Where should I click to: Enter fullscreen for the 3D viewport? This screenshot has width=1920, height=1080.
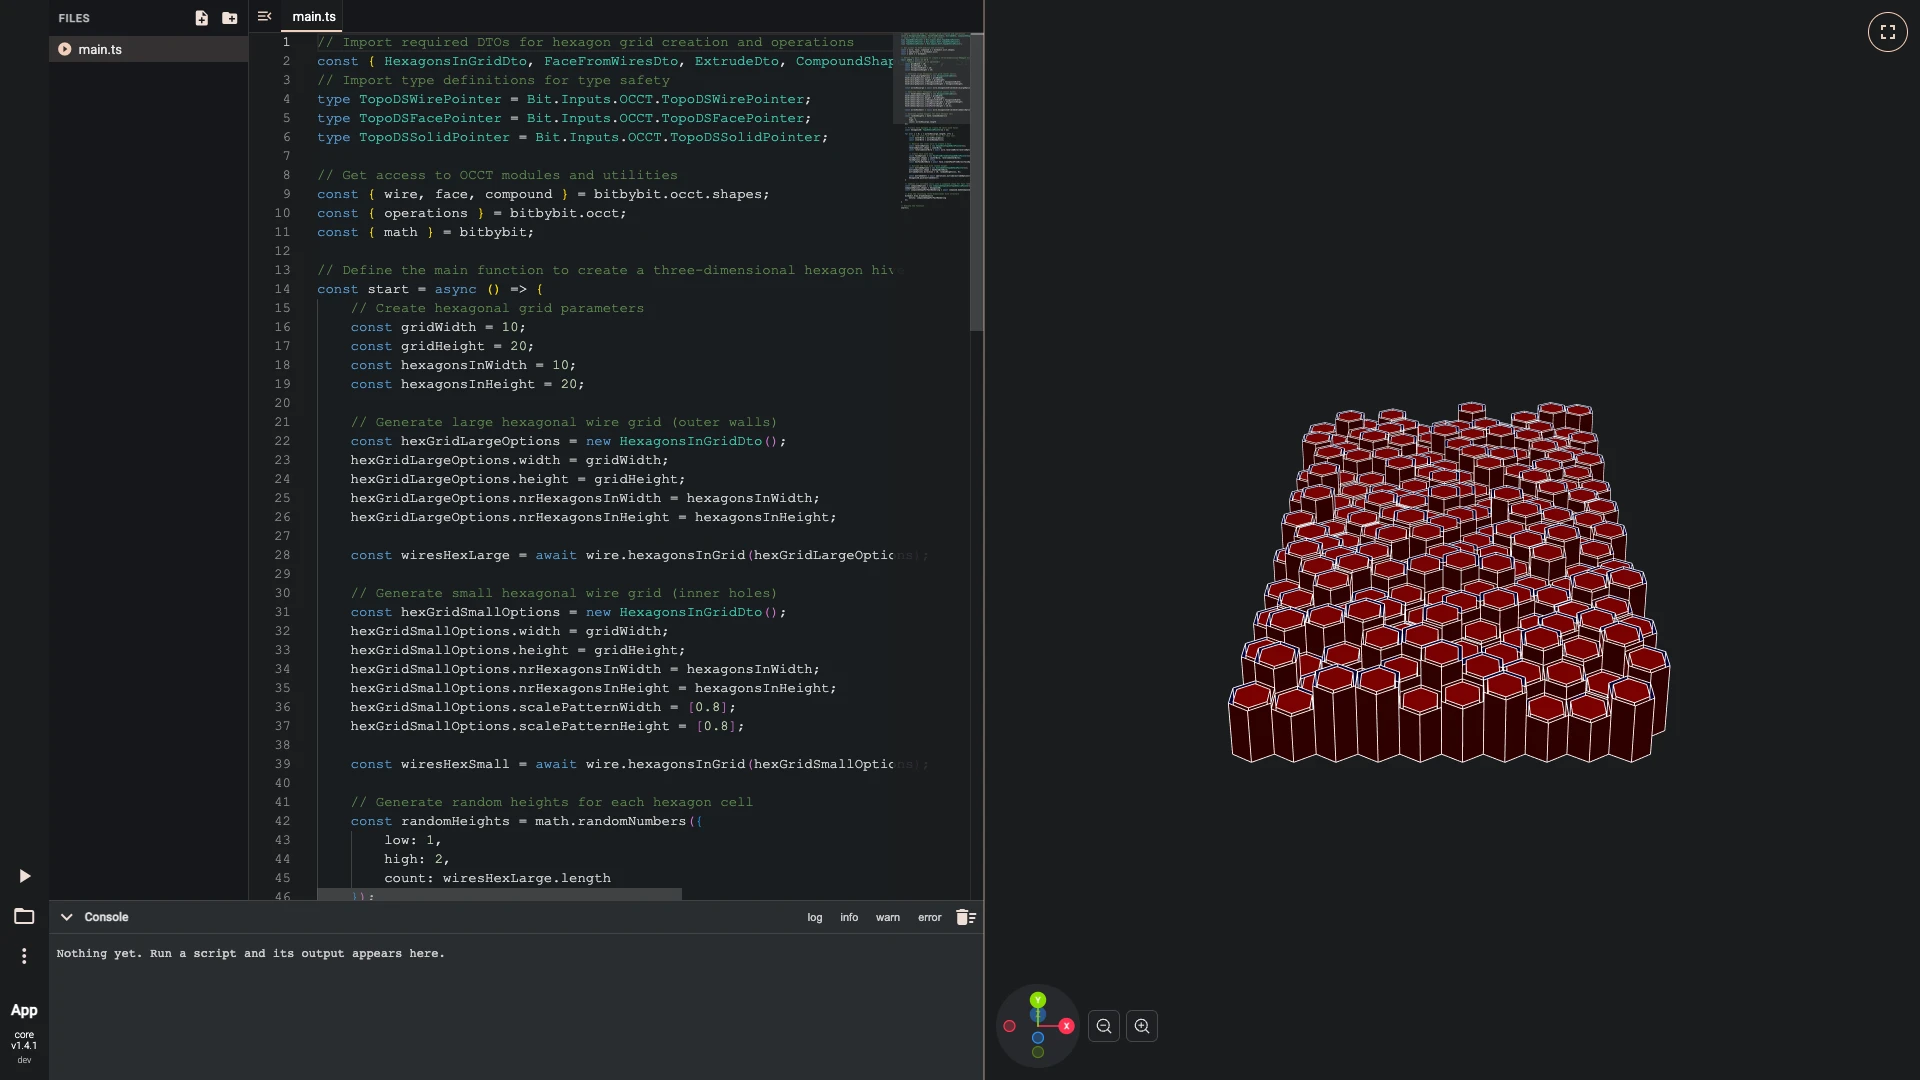point(1887,32)
